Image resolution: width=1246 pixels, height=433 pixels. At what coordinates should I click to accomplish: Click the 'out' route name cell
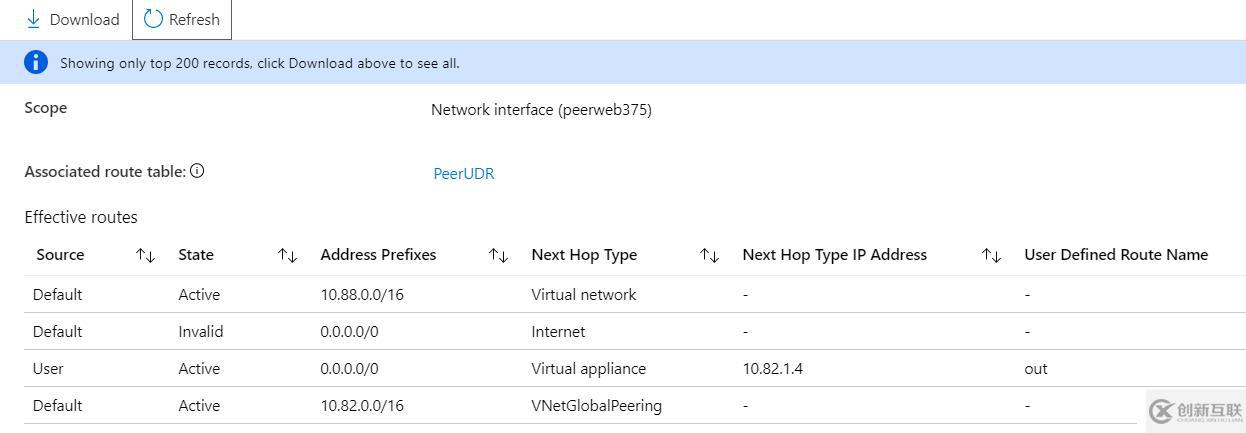coord(1036,369)
